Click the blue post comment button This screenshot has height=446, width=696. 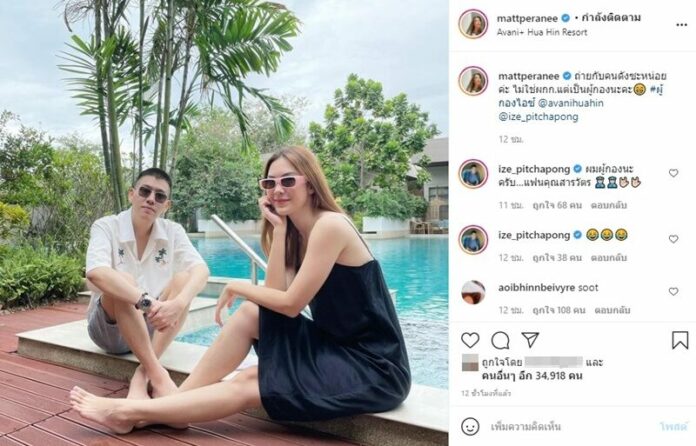(673, 426)
